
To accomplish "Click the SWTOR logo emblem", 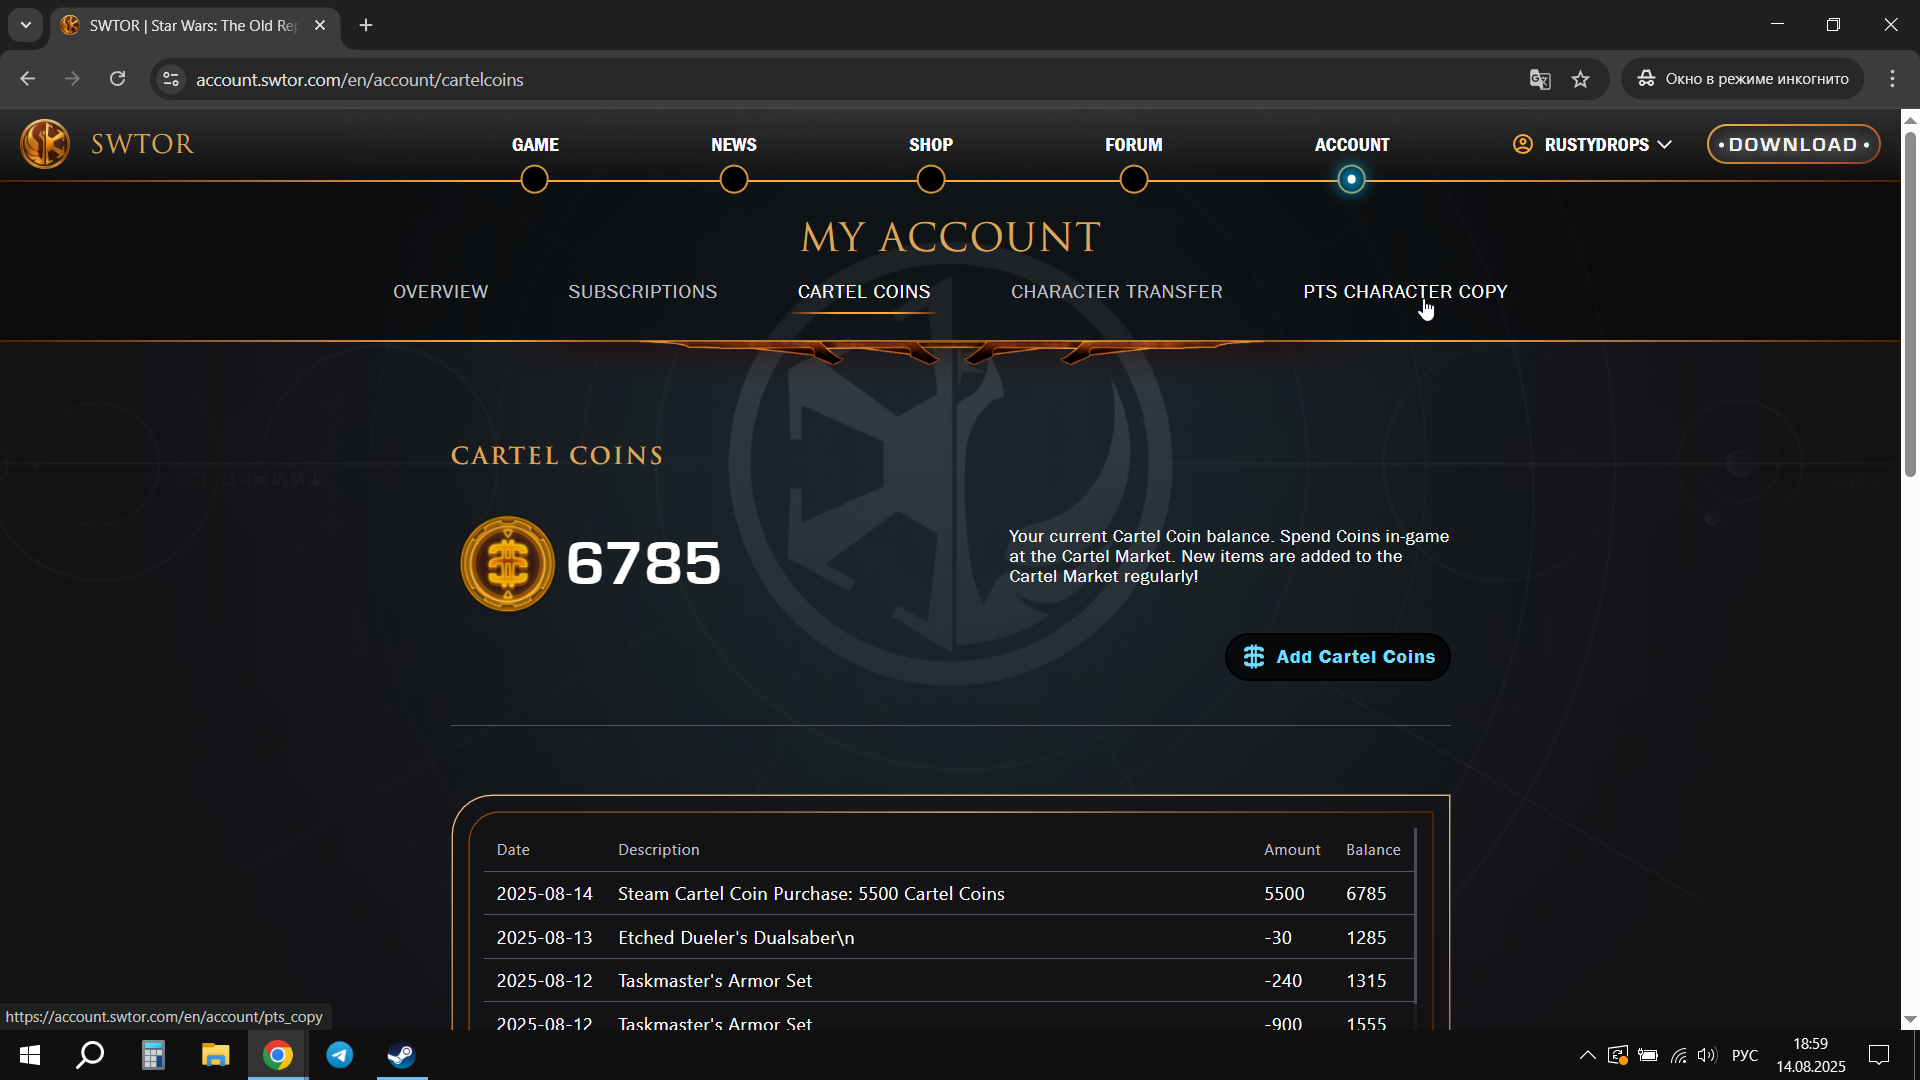I will coord(45,144).
